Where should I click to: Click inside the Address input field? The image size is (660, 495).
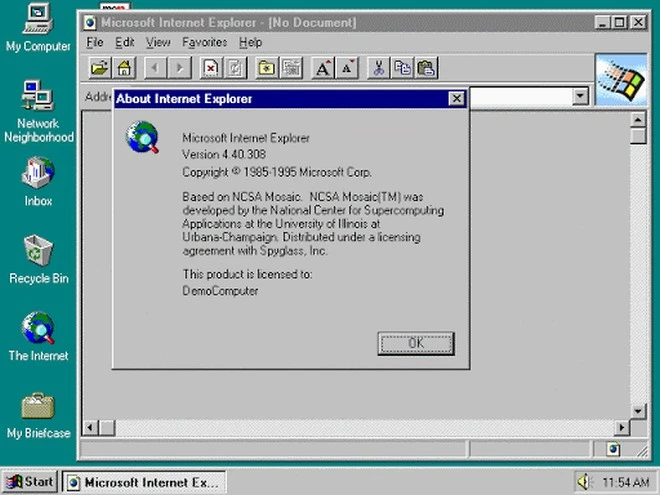[x=521, y=96]
